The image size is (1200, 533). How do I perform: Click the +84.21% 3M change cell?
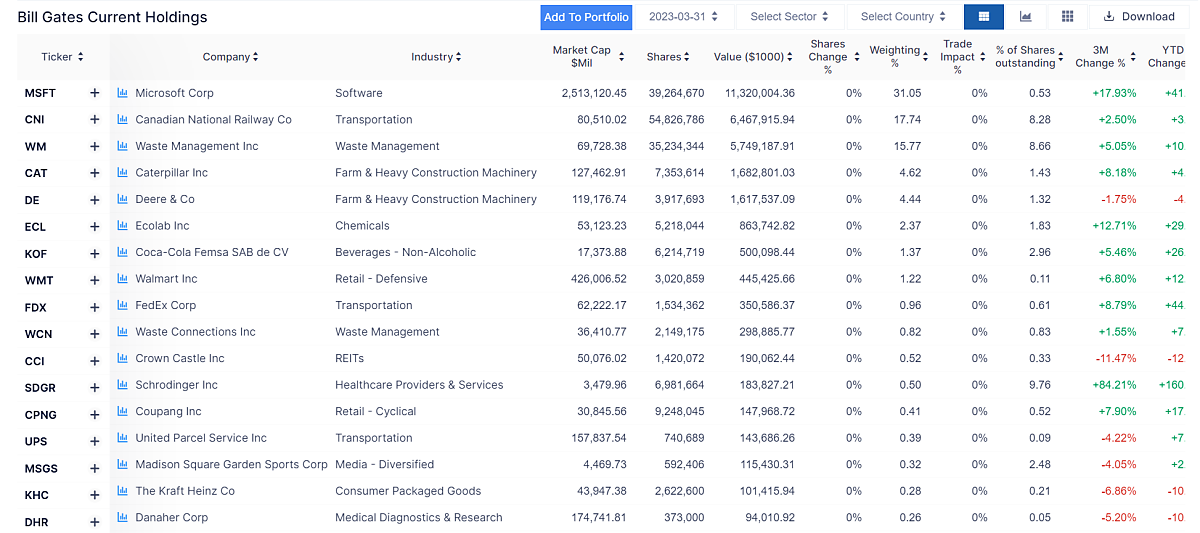pyautogui.click(x=1114, y=385)
